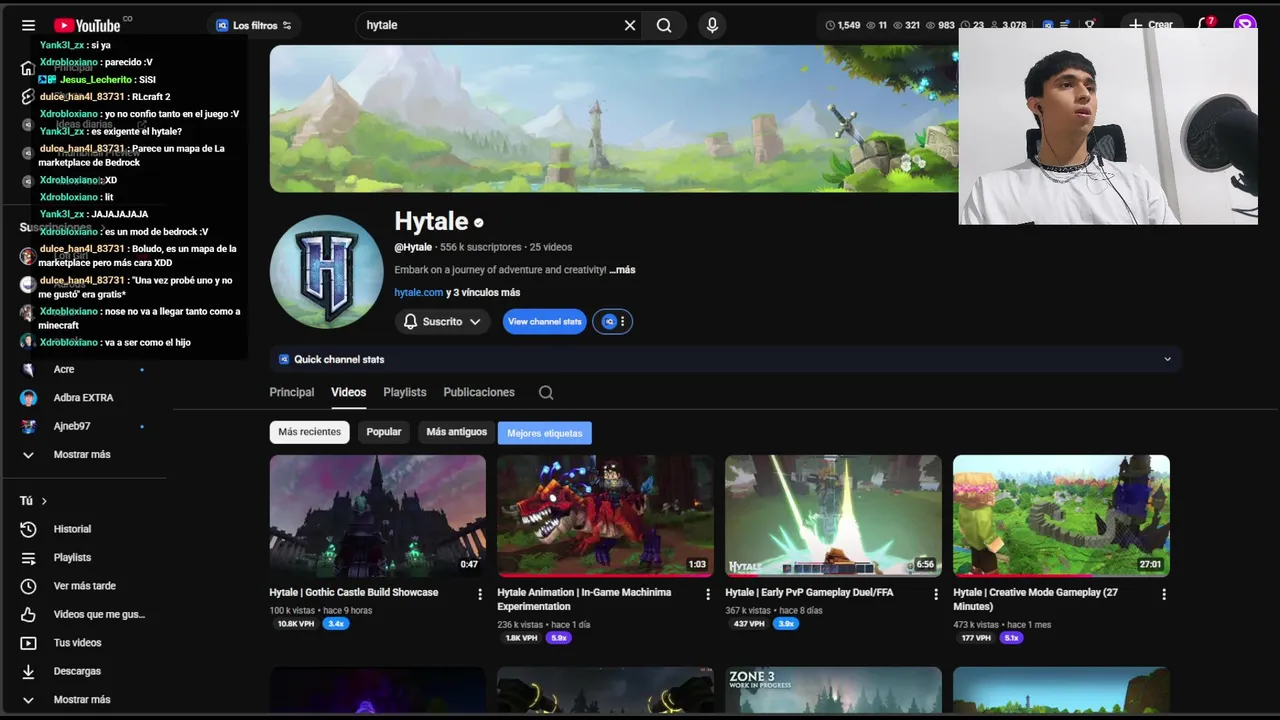Click the list icon in stats bar

pos(1066,25)
